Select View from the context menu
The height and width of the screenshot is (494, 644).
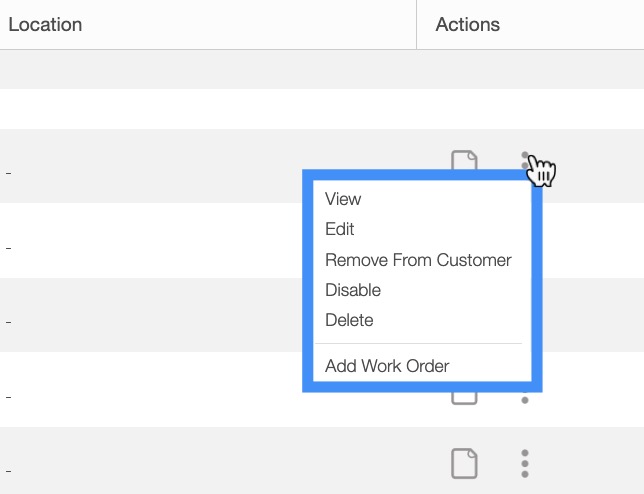pos(343,199)
